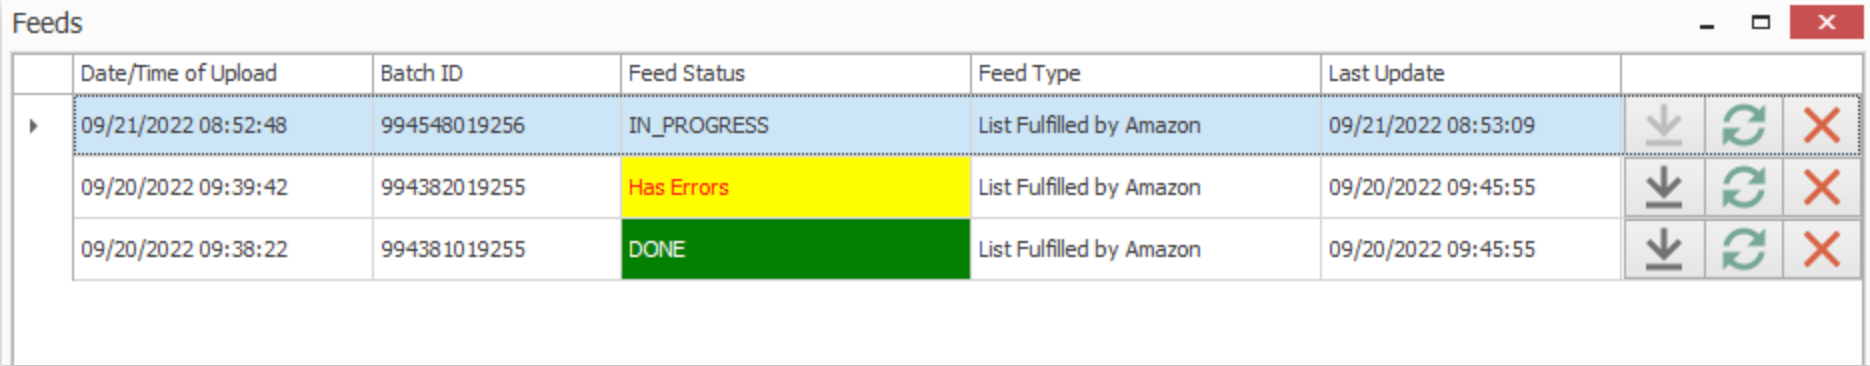Click the disabled download icon in first row
The height and width of the screenshot is (366, 1870).
point(1664,126)
